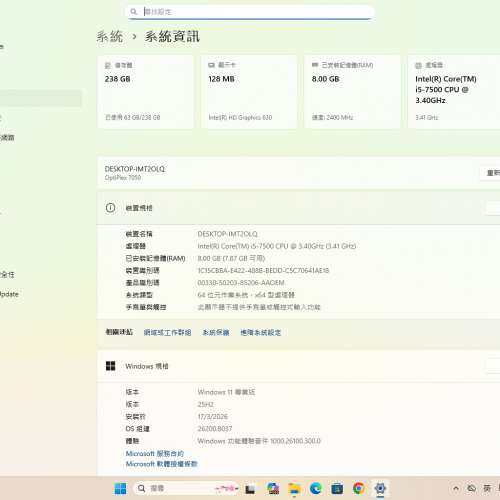Open the installed RAM card showing 8.00 GB
The width and height of the screenshot is (500, 500).
(352, 92)
